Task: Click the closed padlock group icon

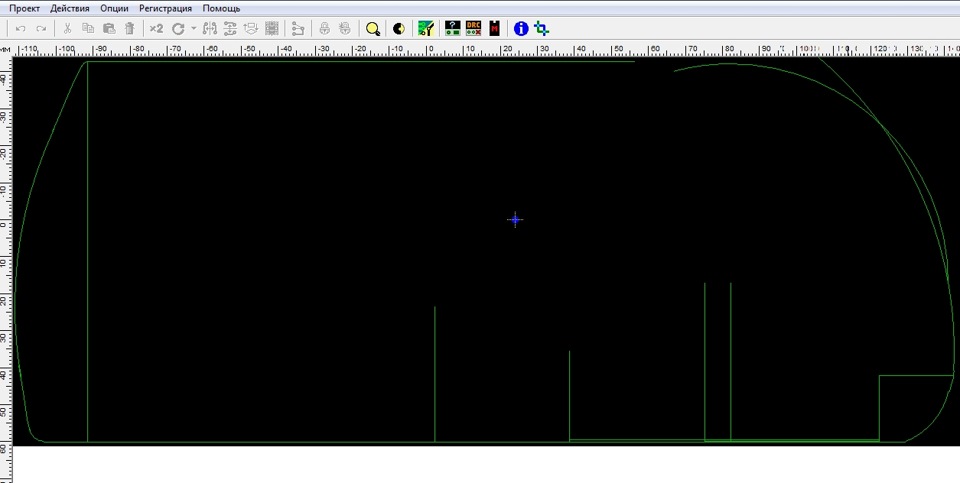Action: pos(324,29)
